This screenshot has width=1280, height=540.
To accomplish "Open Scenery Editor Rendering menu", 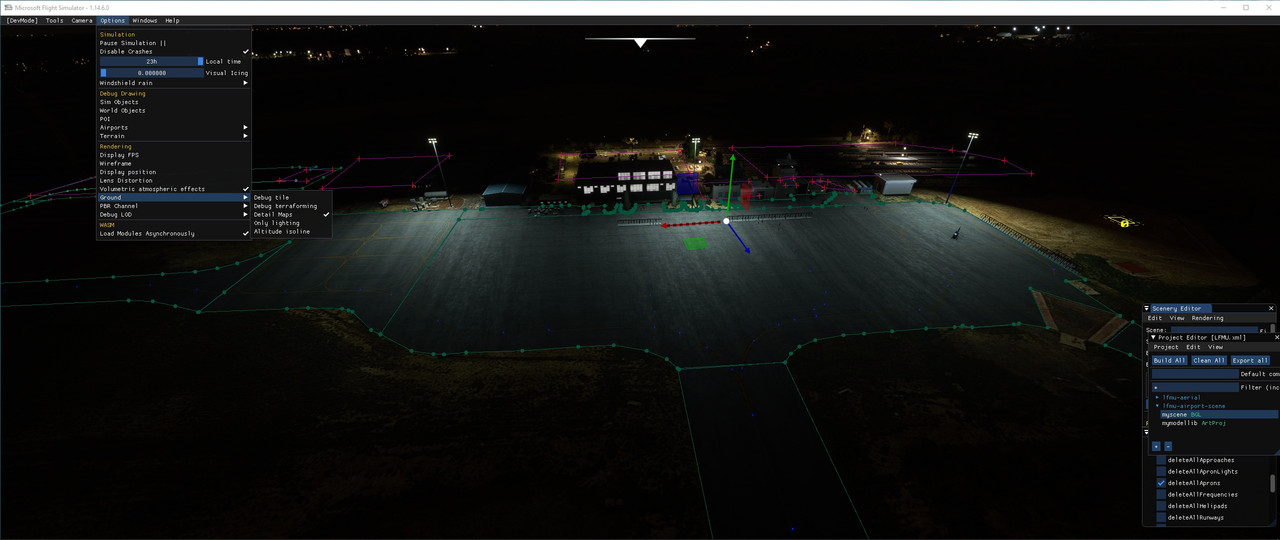I will coord(1207,318).
